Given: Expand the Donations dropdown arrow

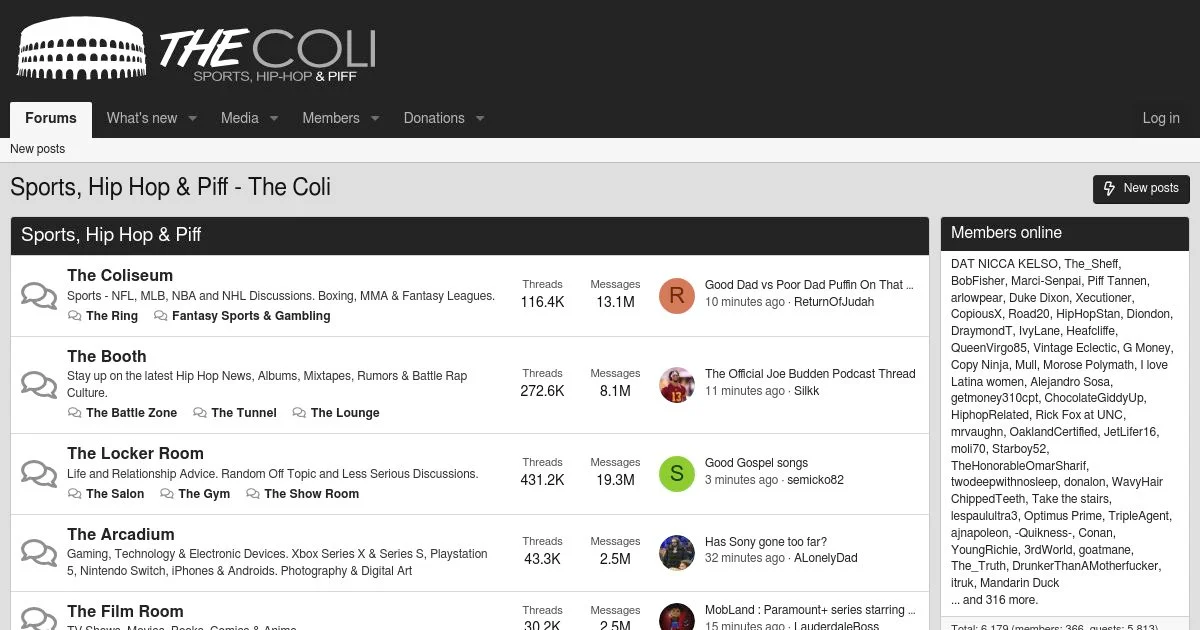Looking at the screenshot, I should pyautogui.click(x=480, y=118).
